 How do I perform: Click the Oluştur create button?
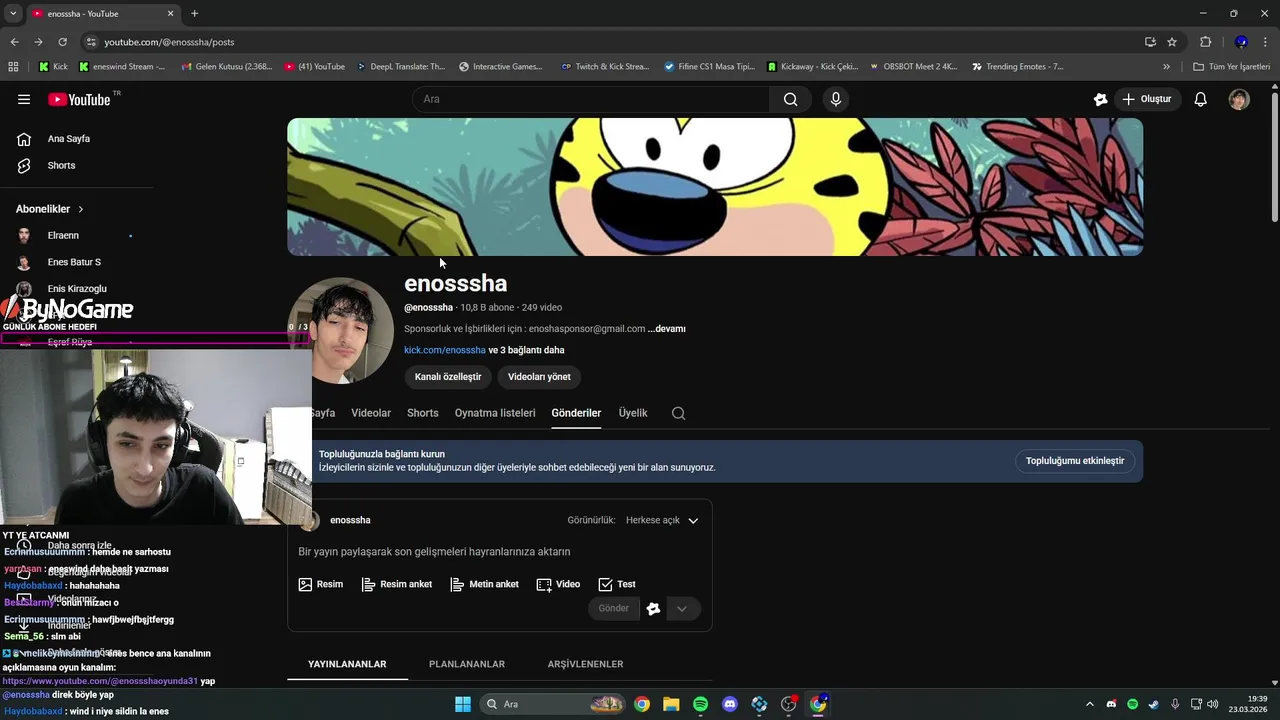coord(1147,99)
